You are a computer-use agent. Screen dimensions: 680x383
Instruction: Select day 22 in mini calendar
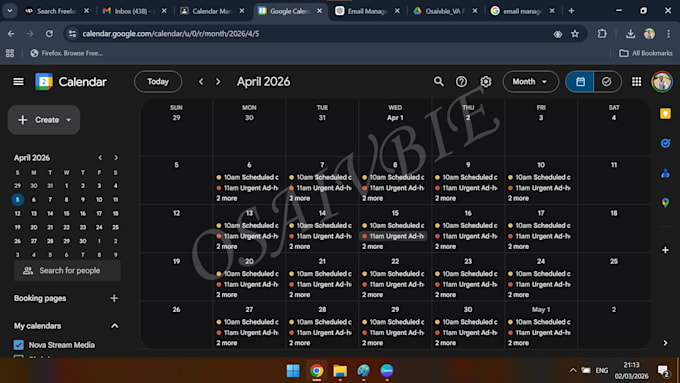point(66,227)
